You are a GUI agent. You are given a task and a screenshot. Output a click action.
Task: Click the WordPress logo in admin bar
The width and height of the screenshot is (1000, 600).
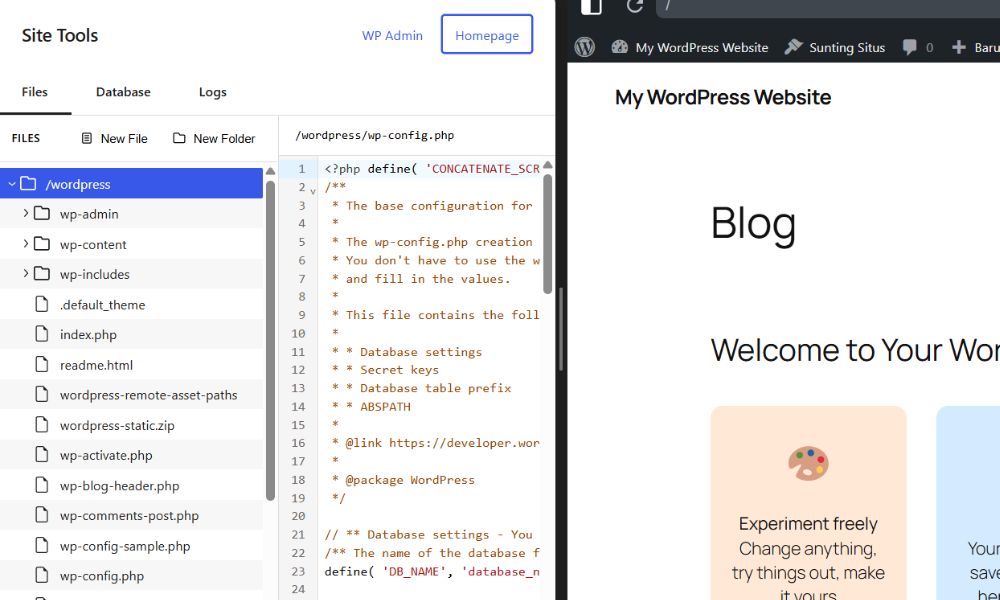pos(585,47)
